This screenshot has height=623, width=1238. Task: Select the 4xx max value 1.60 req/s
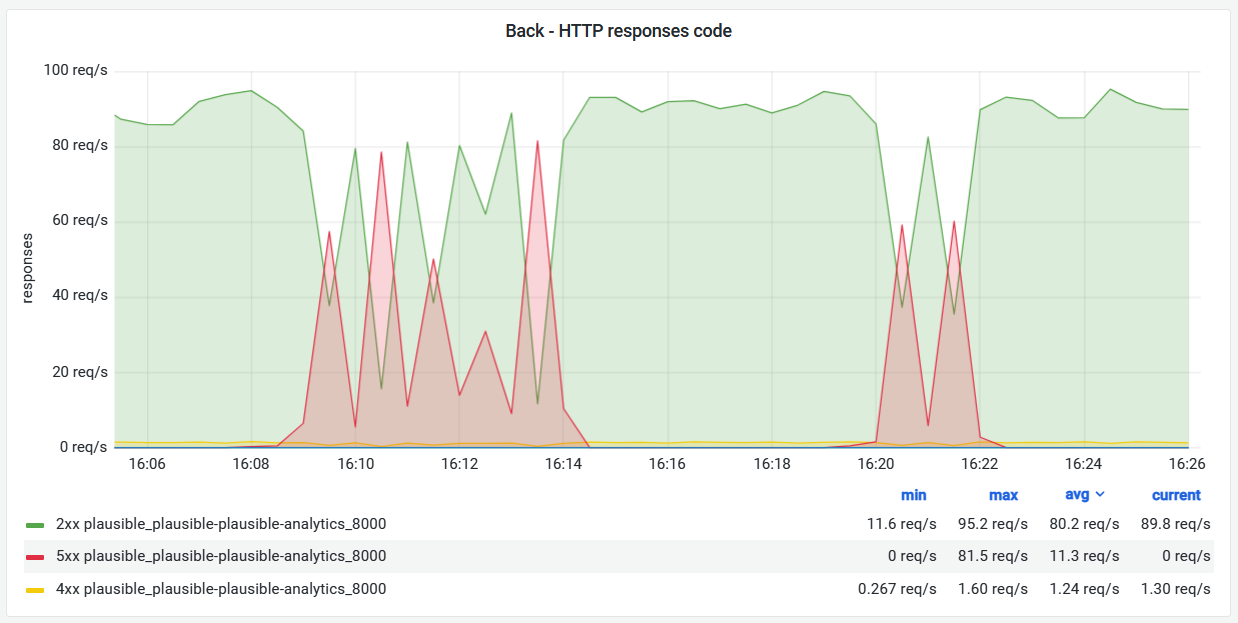994,589
